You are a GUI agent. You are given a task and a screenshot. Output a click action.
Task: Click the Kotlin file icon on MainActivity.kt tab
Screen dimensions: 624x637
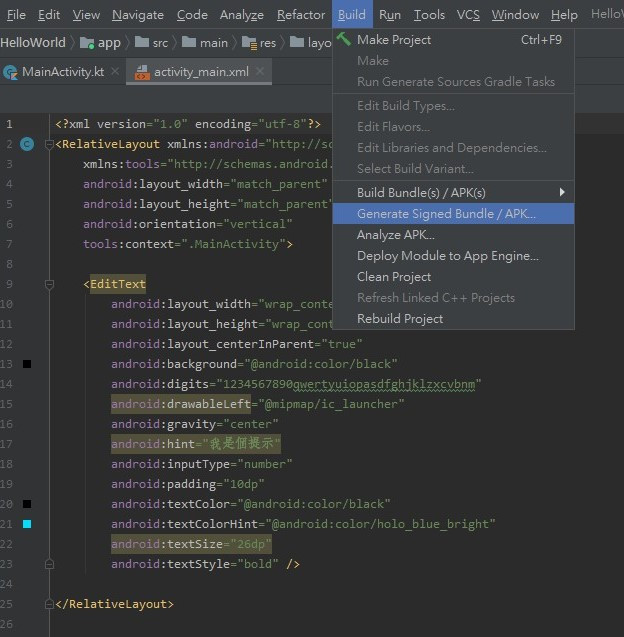click(x=11, y=73)
